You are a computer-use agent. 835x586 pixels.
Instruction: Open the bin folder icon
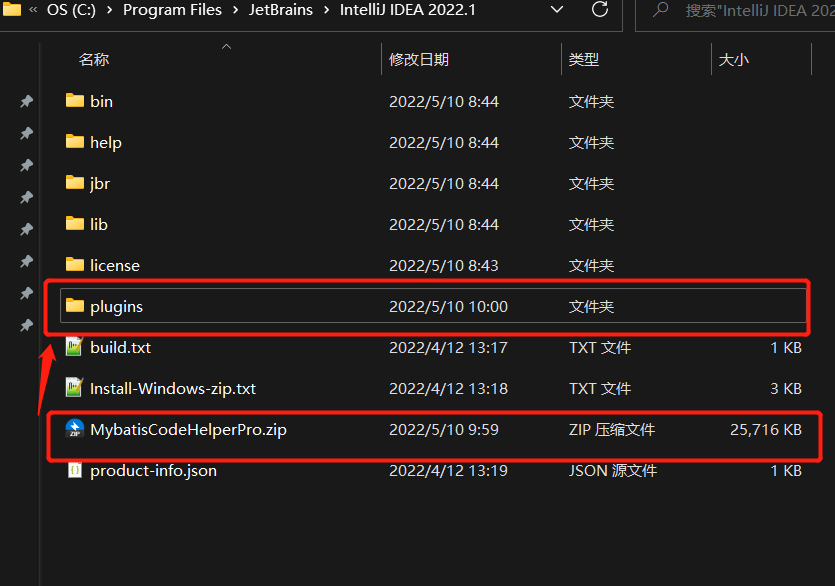point(75,101)
